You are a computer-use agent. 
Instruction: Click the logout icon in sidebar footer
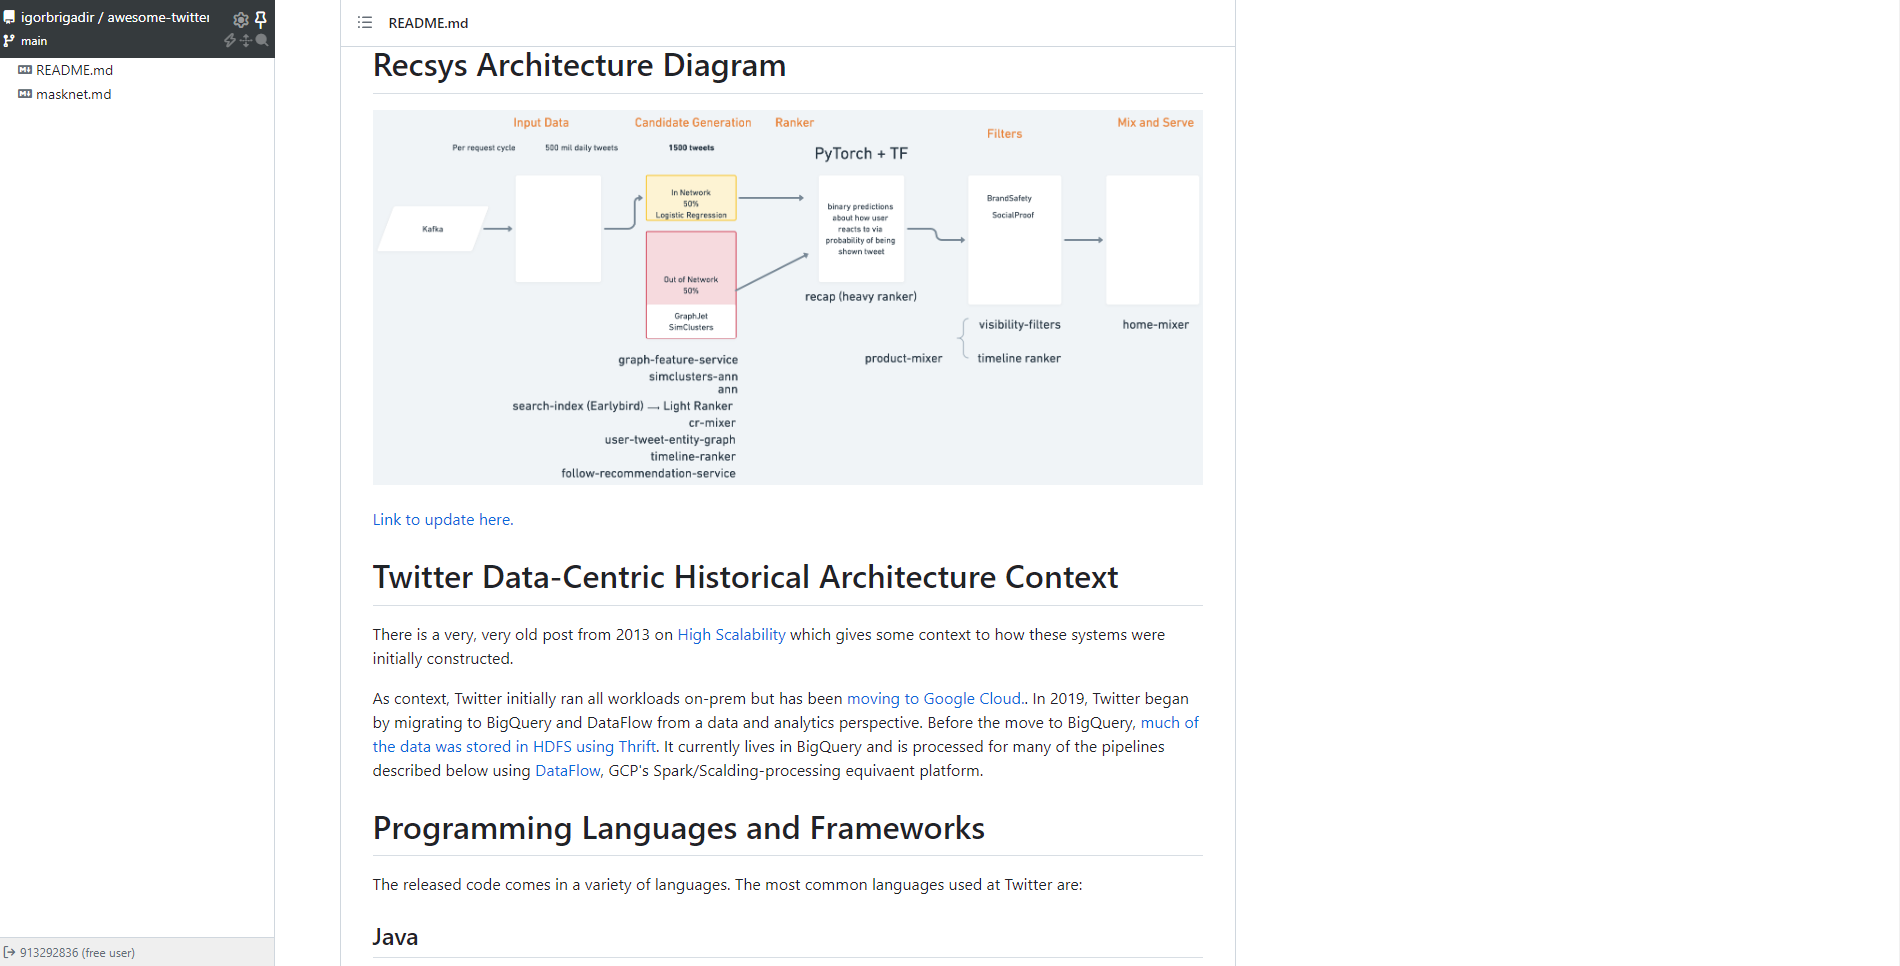pos(9,952)
